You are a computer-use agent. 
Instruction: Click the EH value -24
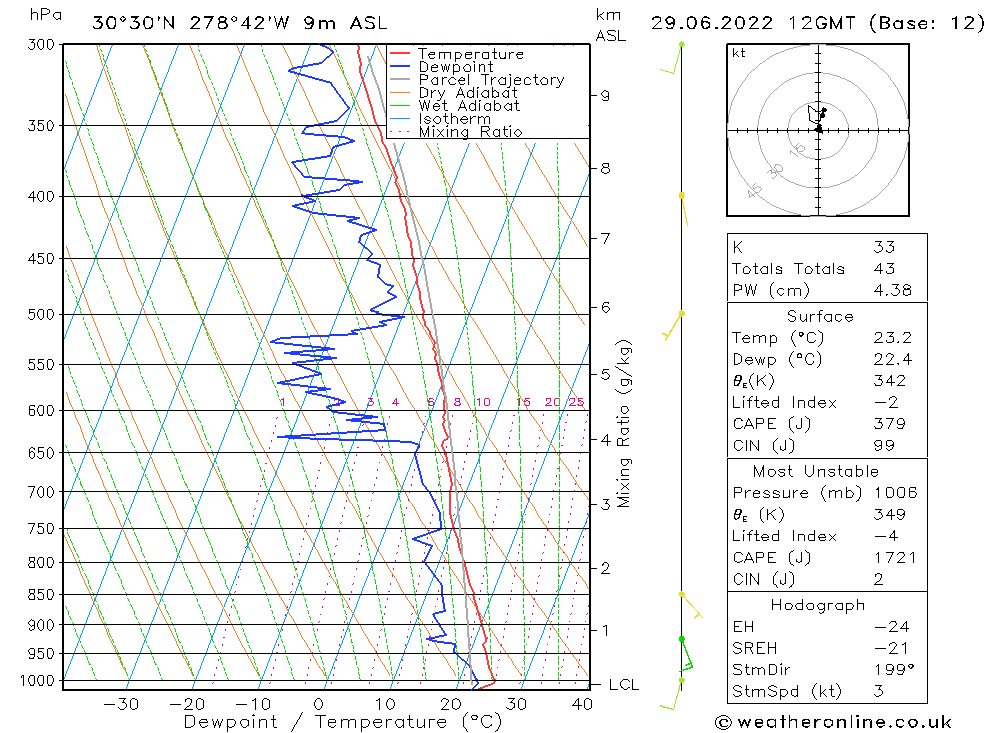click(891, 626)
